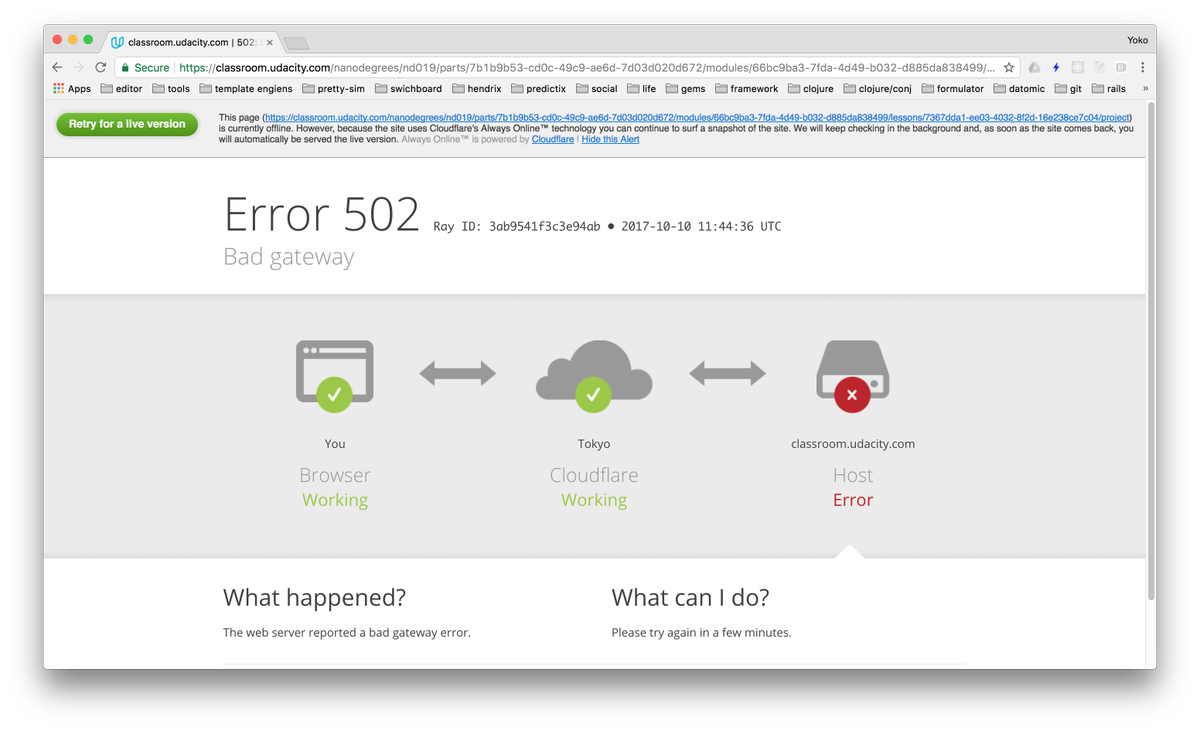
Task: Click the browser window icon with checkmark
Action: (335, 375)
